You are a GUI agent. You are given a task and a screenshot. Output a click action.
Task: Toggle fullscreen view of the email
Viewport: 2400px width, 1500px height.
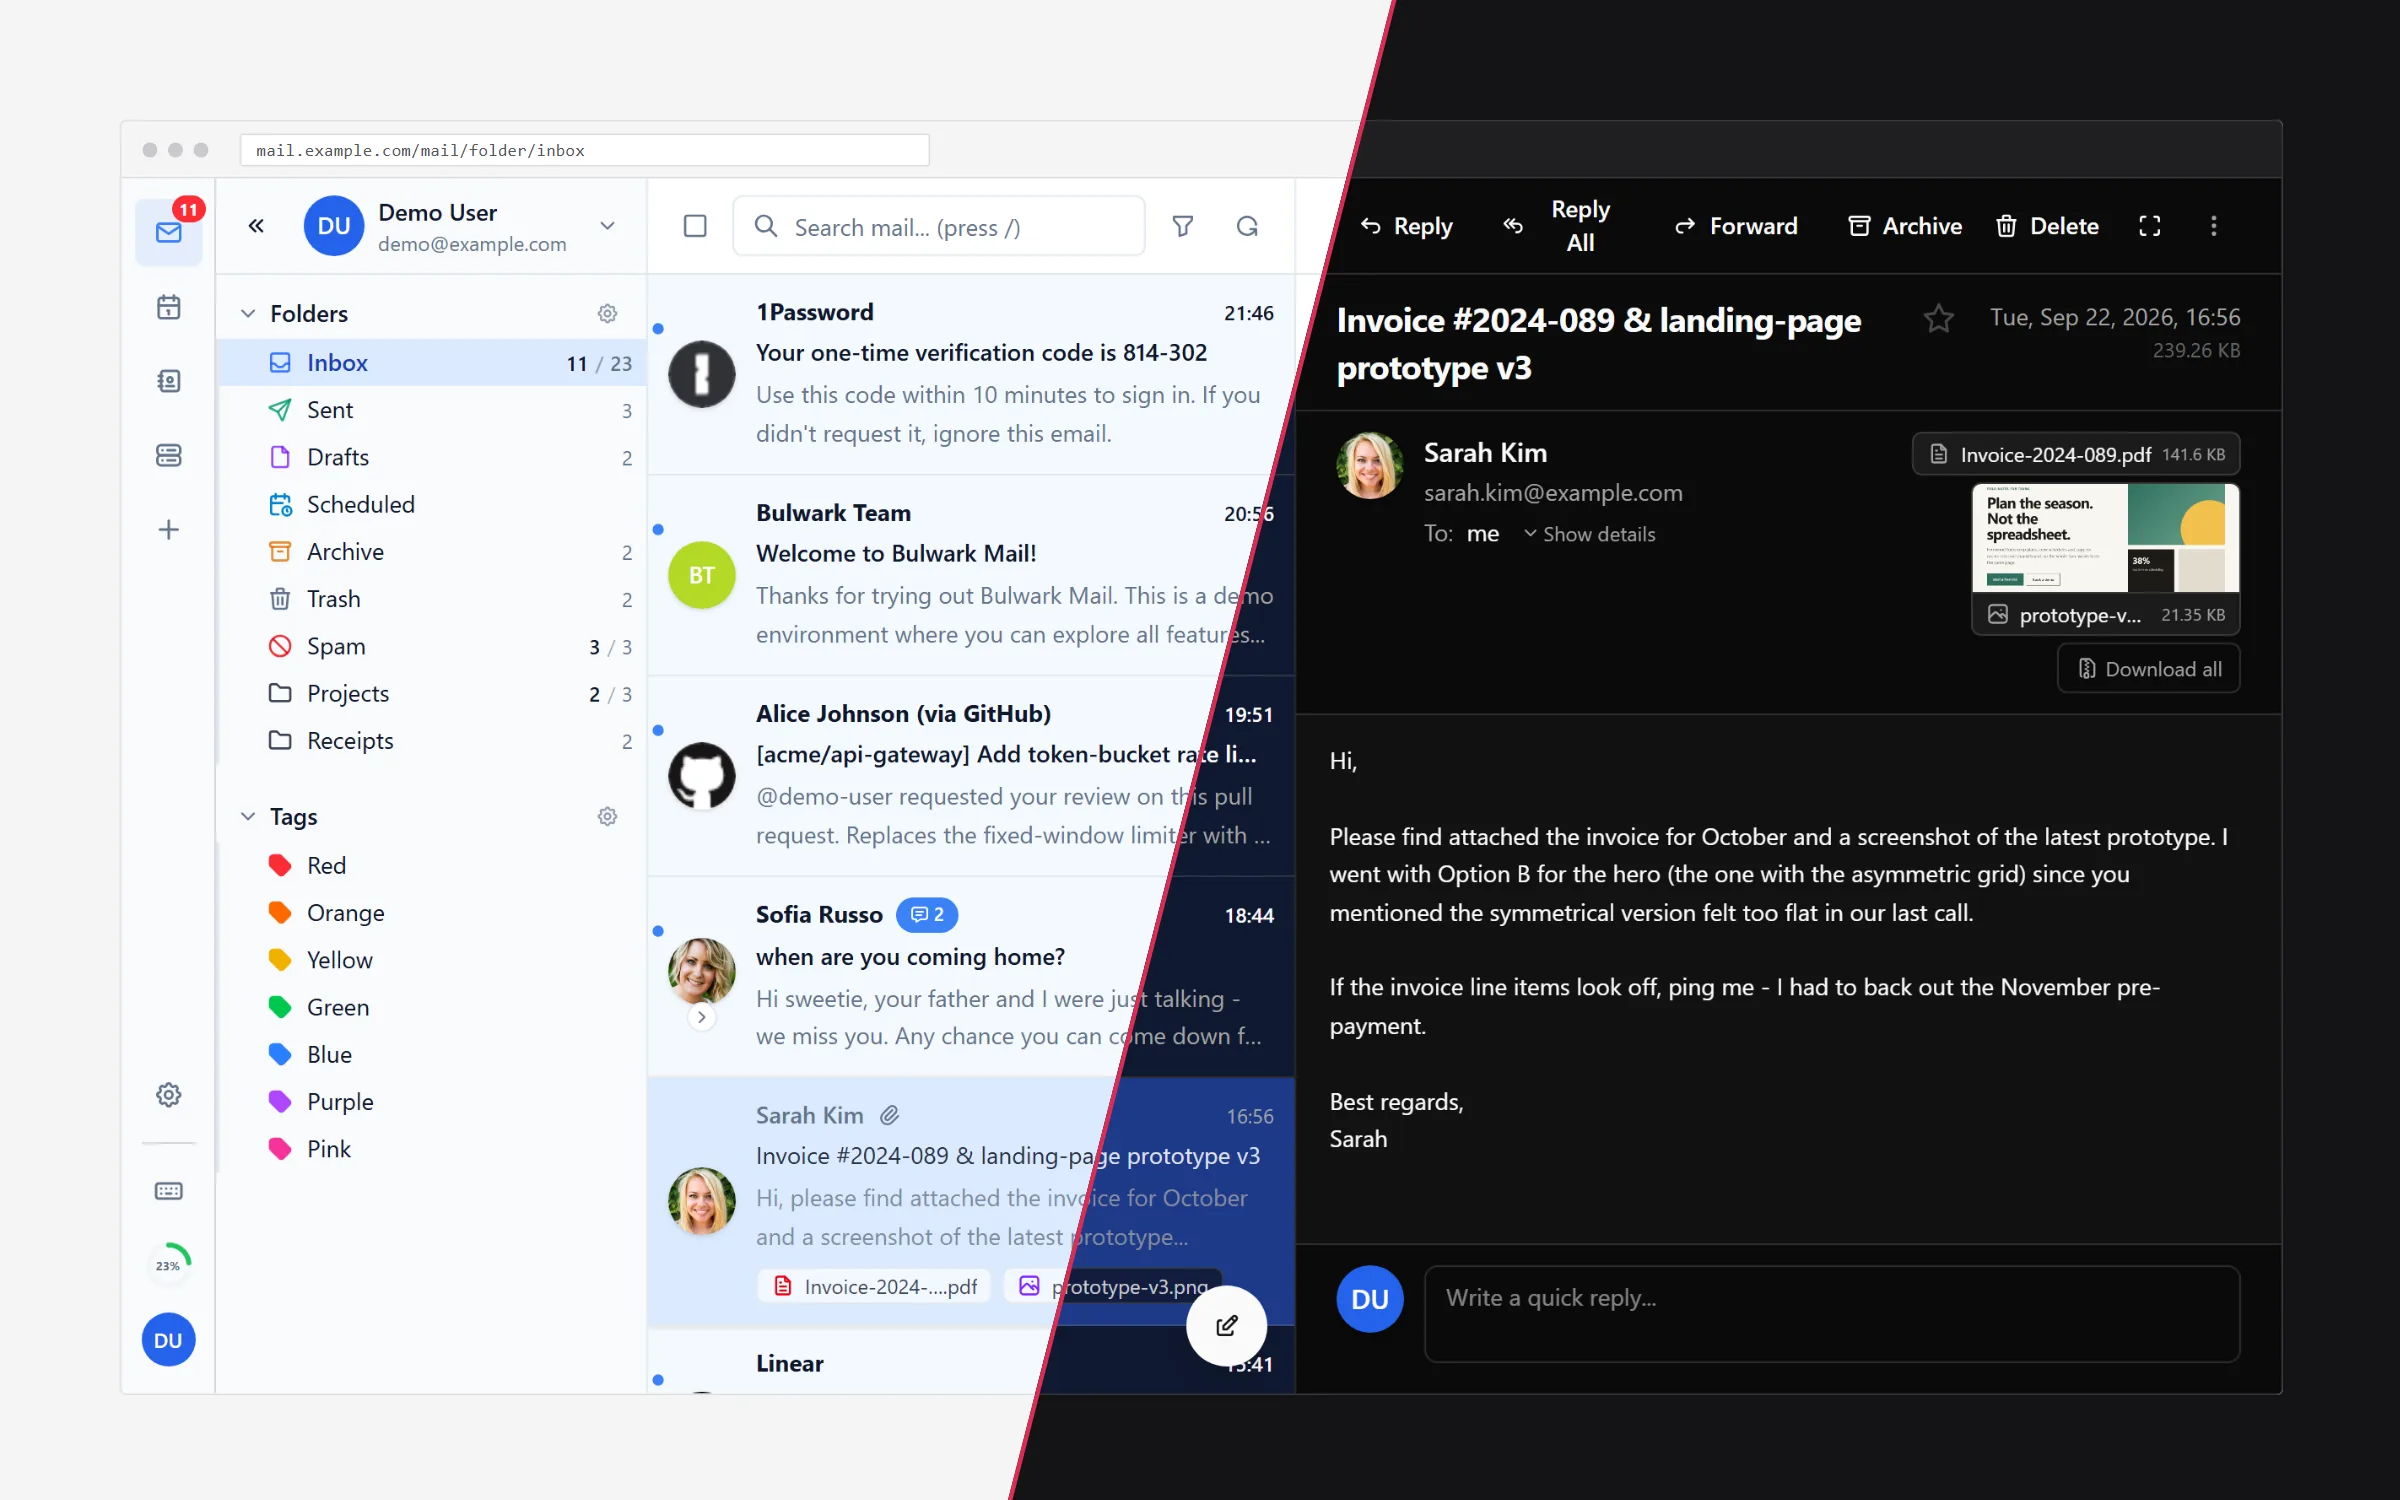pyautogui.click(x=2149, y=226)
